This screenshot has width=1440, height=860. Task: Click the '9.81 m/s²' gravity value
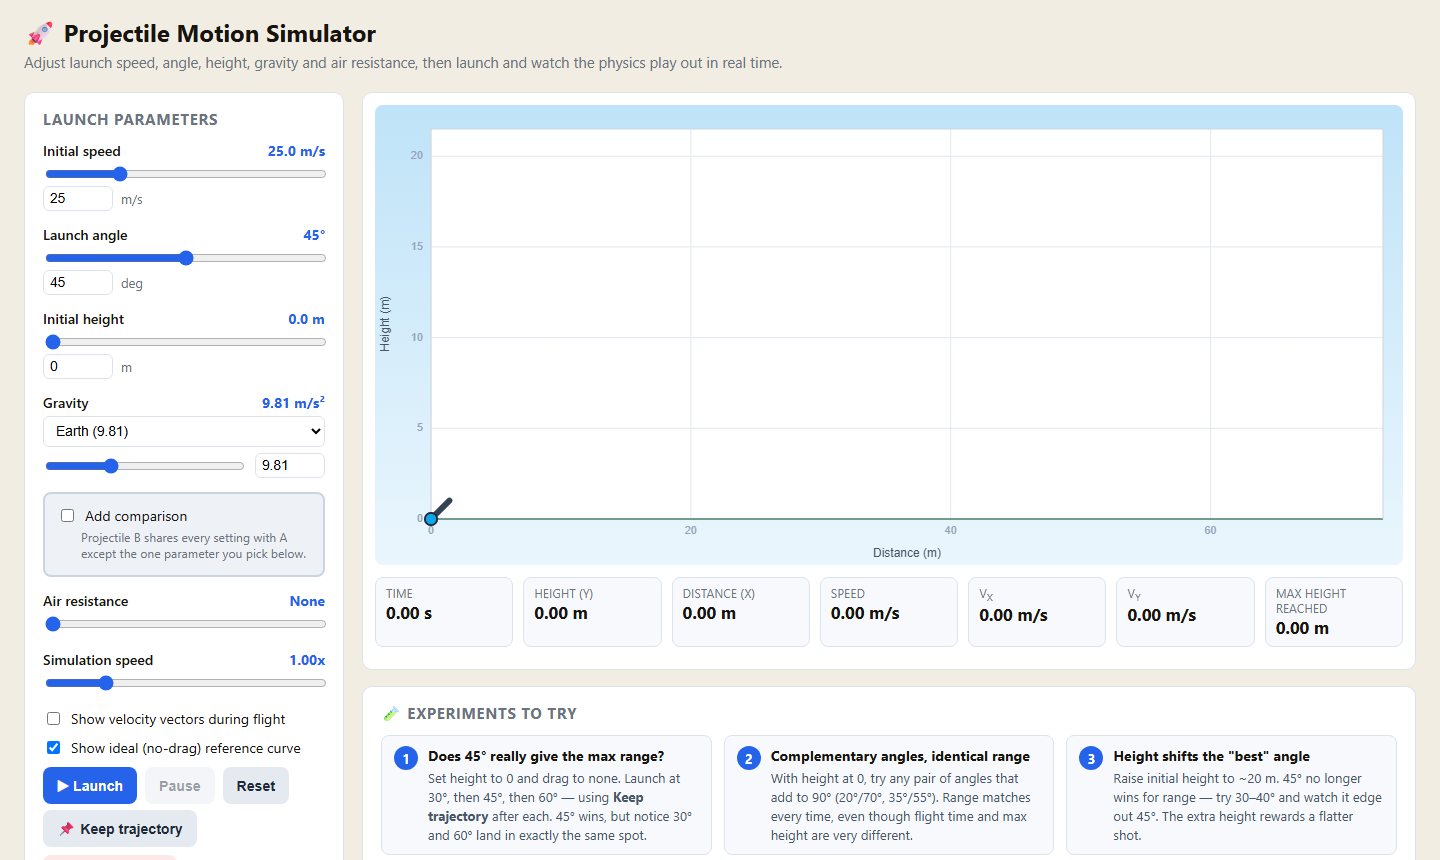point(293,403)
